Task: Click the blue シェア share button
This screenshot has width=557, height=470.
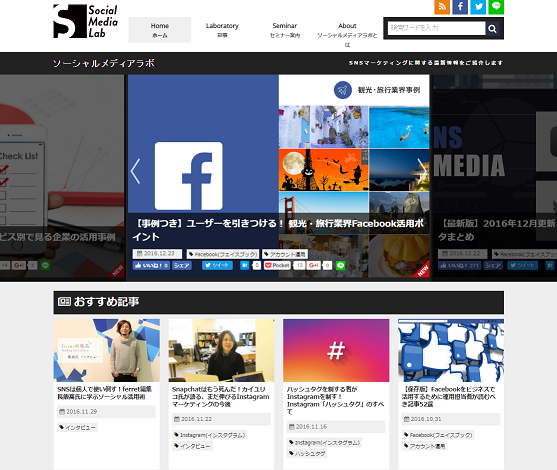Action: (x=182, y=265)
